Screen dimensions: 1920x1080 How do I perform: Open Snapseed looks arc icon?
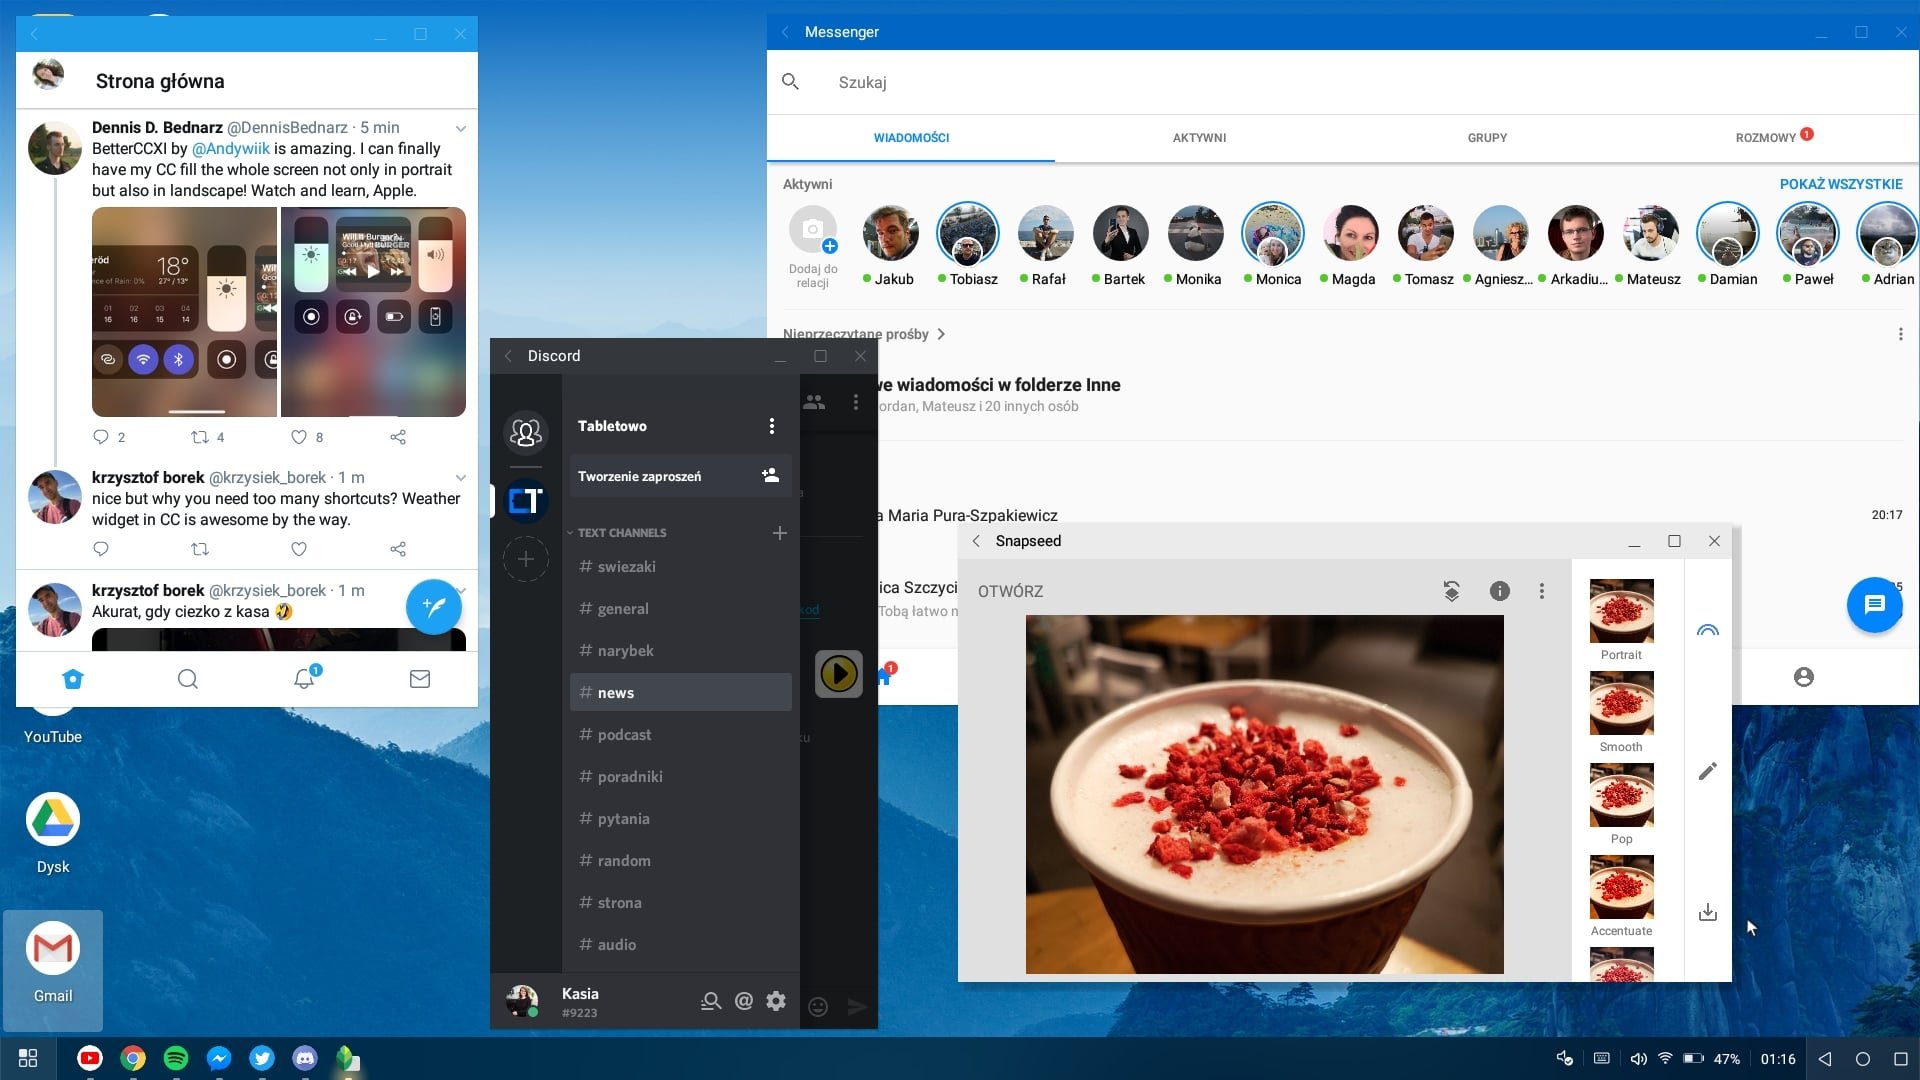tap(1708, 630)
